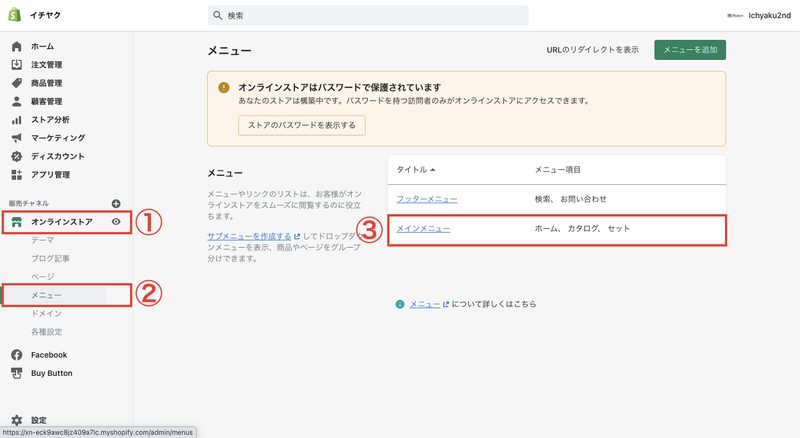Viewport: 800px width, 438px height.
Task: Select ページ under オンラインストア
Action: (42, 277)
